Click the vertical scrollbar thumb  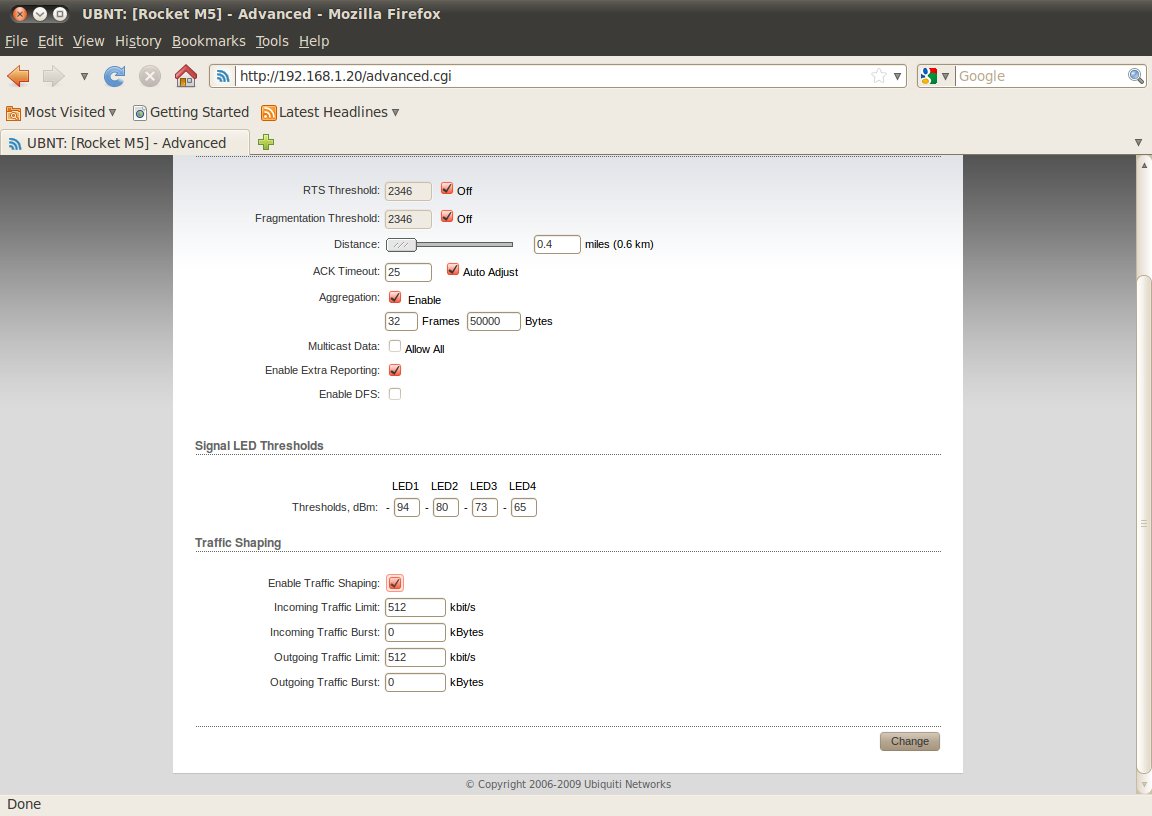1143,524
